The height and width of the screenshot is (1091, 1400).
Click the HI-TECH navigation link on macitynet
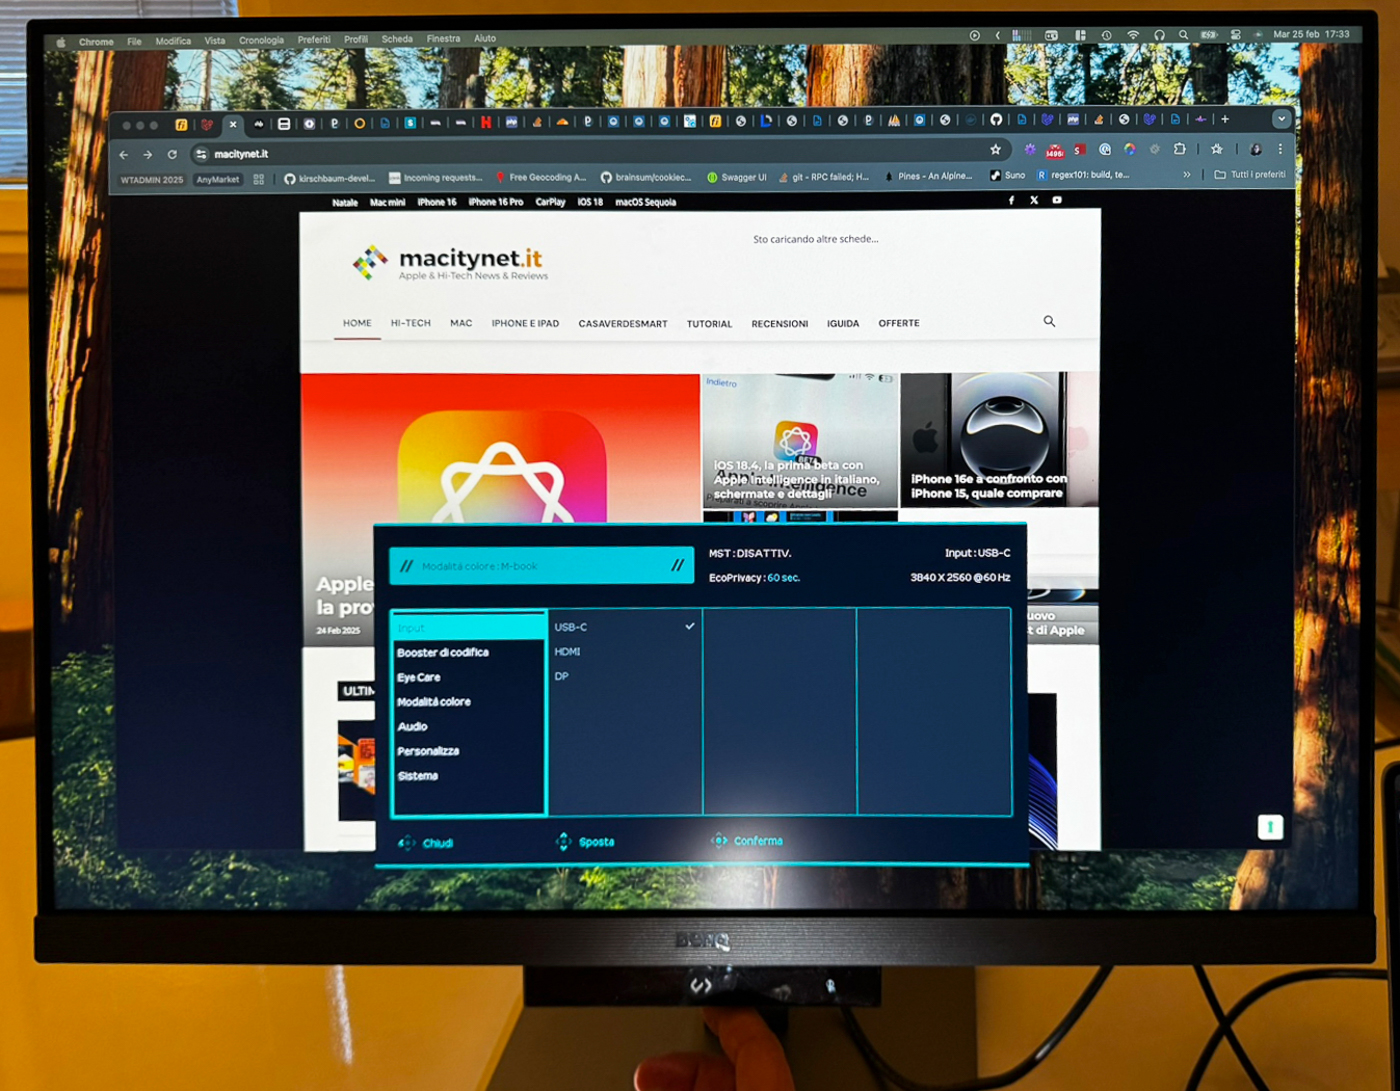[411, 323]
